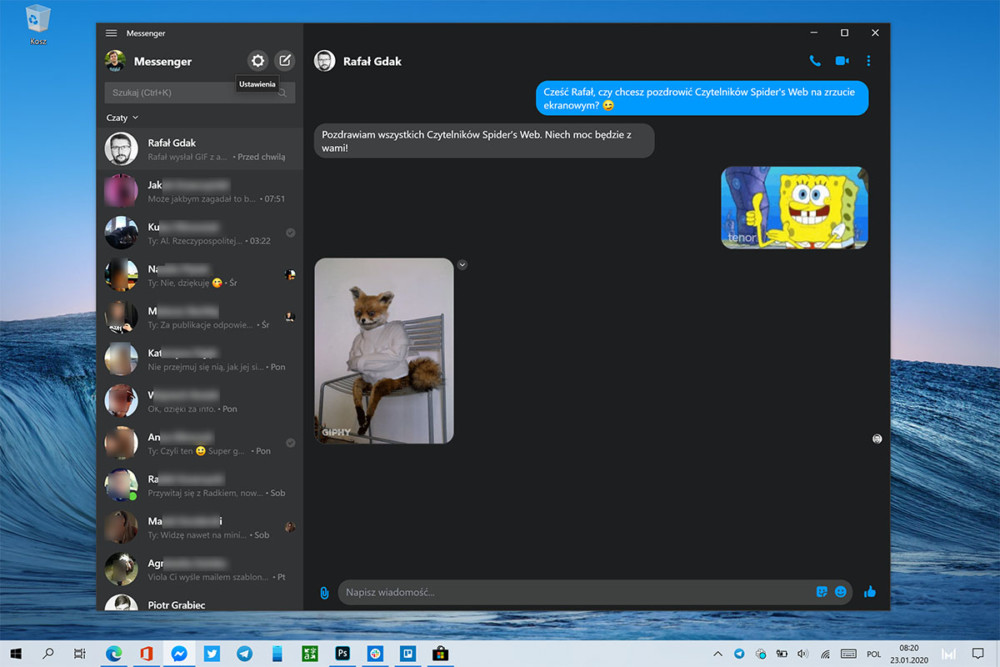Open the chat starting with 'Jak'
Image resolution: width=1000 pixels, height=667 pixels.
(x=200, y=191)
